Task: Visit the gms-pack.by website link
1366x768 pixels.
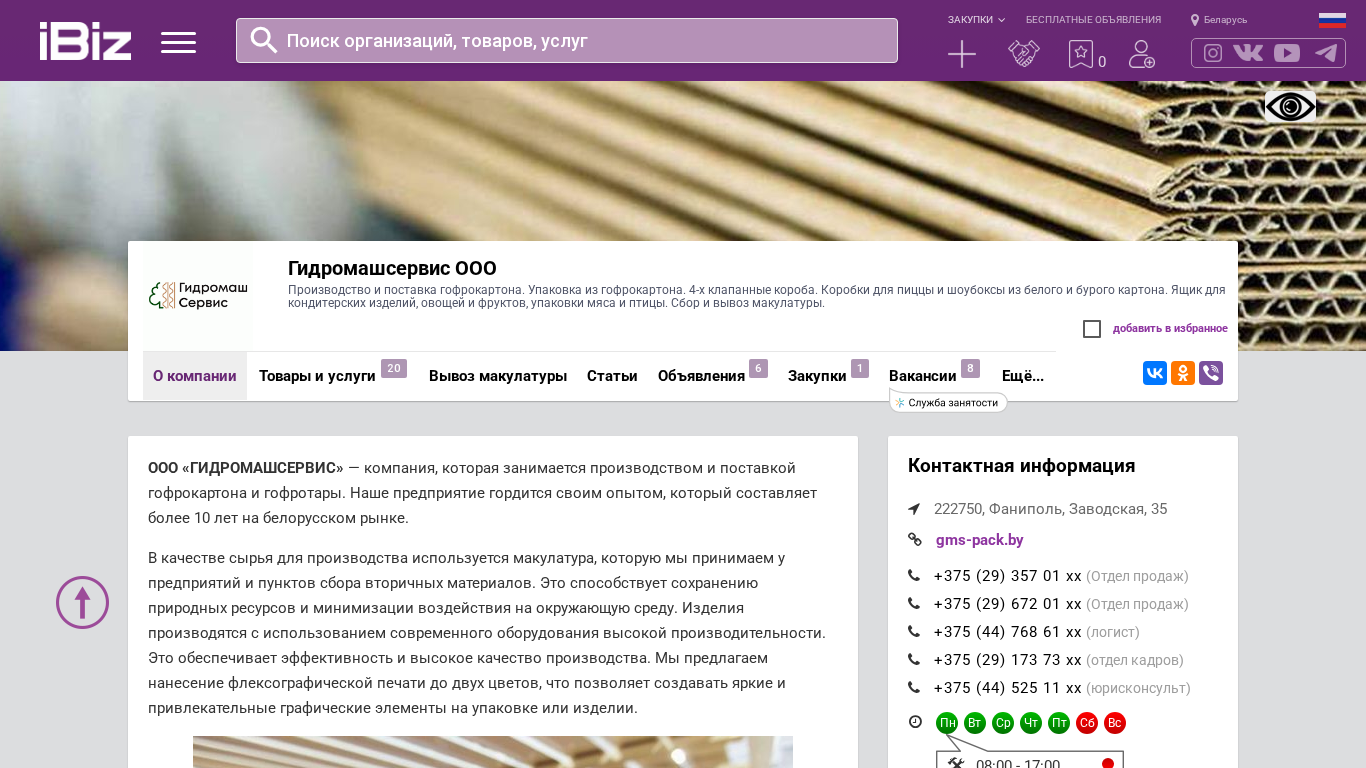Action: pyautogui.click(x=980, y=540)
